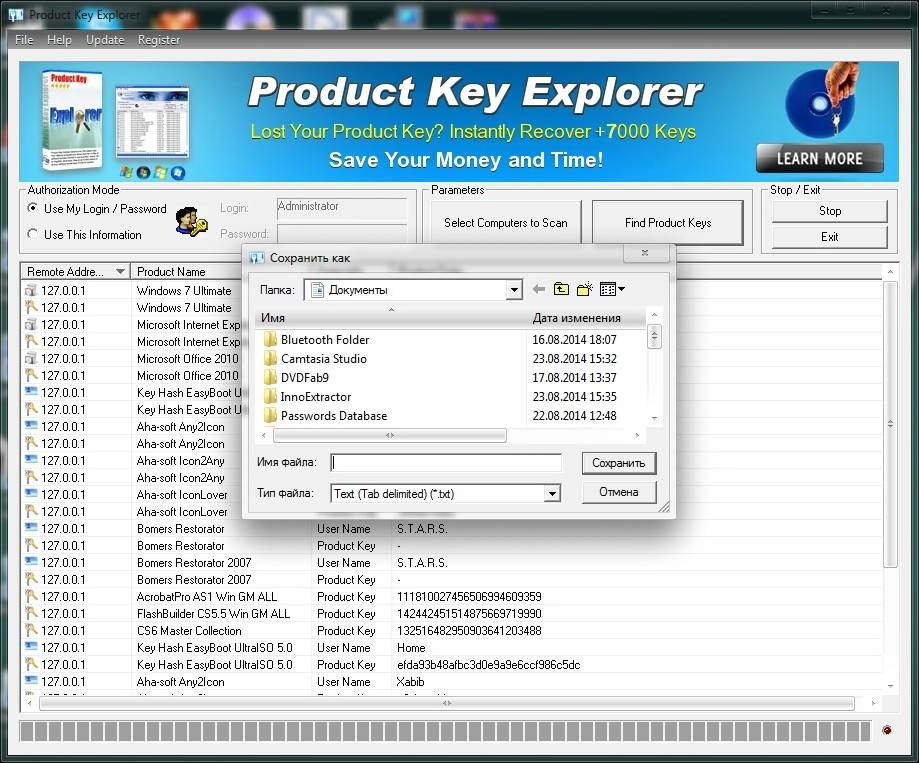Click the key icon of the CS6 Master Collection row
Screen dimensions: 919x763
coord(31,631)
